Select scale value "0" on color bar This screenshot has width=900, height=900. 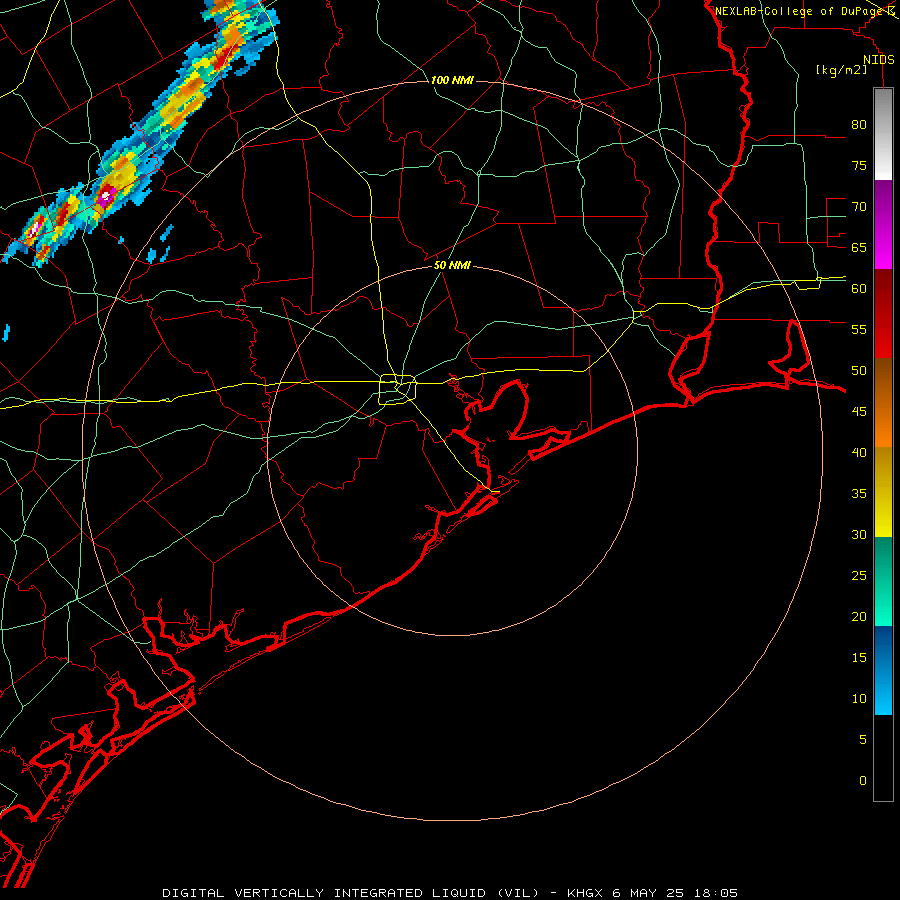pyautogui.click(x=863, y=781)
